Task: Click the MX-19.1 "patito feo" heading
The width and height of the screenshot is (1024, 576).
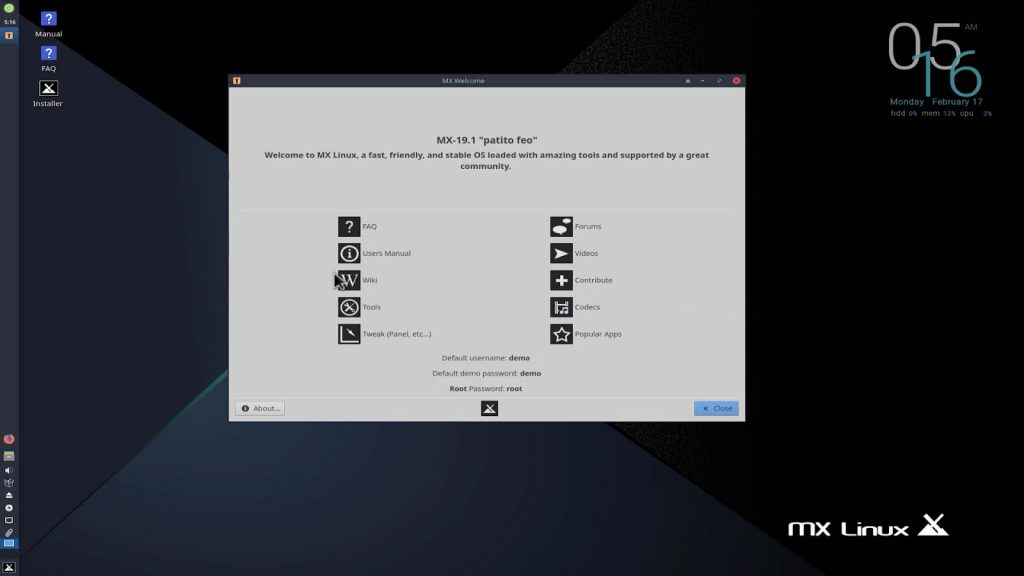Action: coord(487,140)
